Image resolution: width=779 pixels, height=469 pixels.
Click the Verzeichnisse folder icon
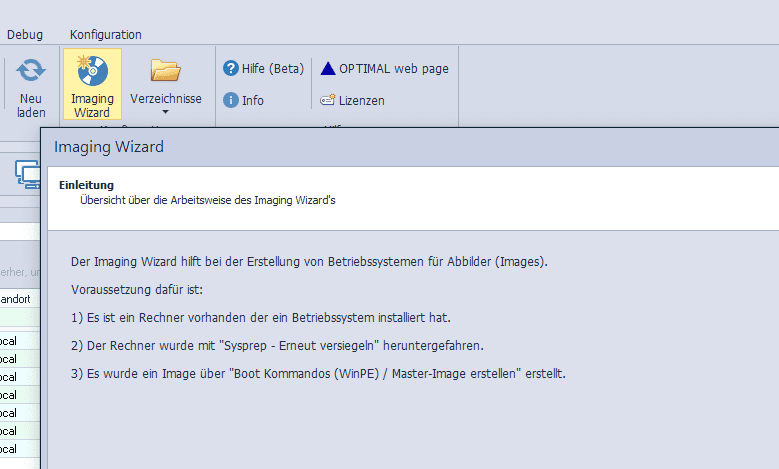point(165,70)
